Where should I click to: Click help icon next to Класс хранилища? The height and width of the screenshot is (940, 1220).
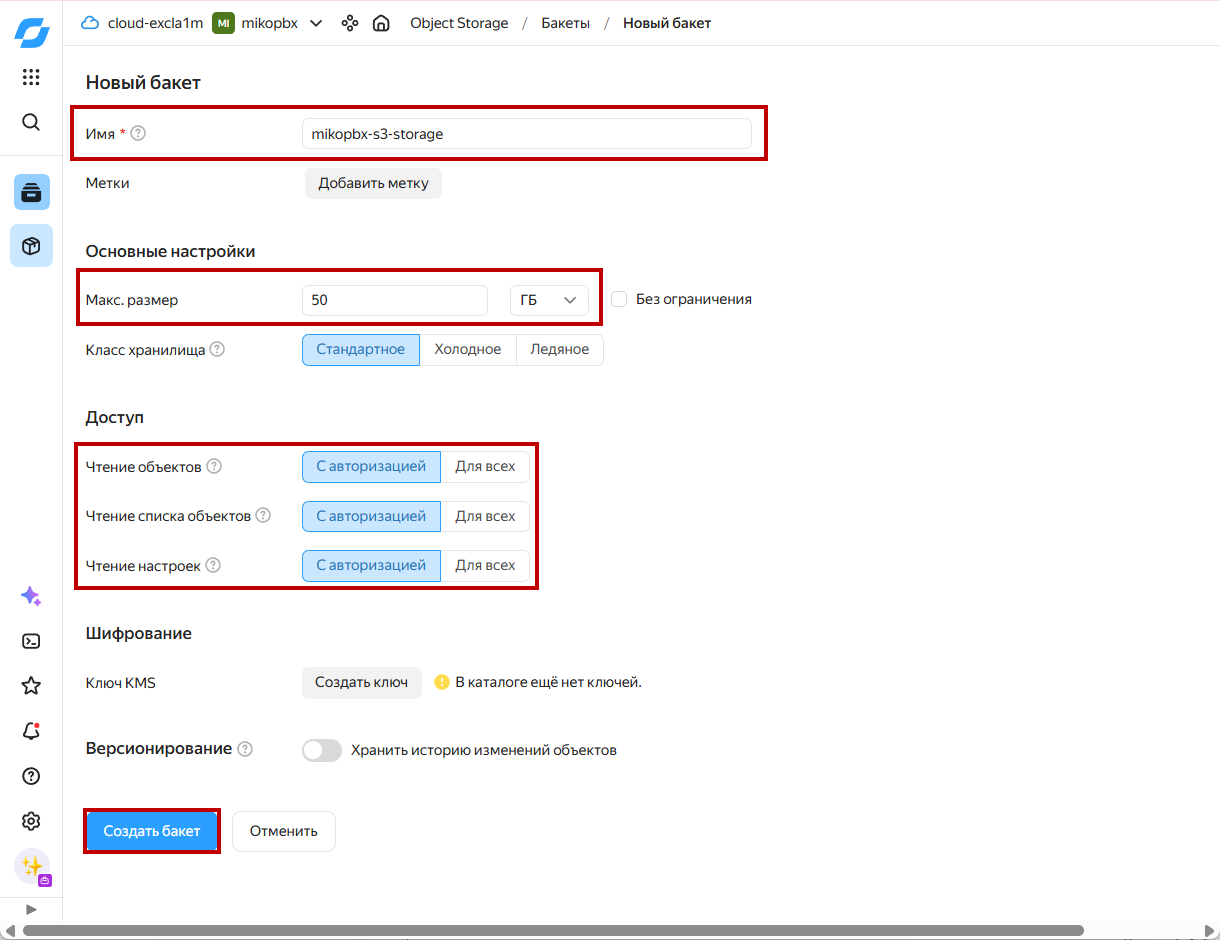217,350
